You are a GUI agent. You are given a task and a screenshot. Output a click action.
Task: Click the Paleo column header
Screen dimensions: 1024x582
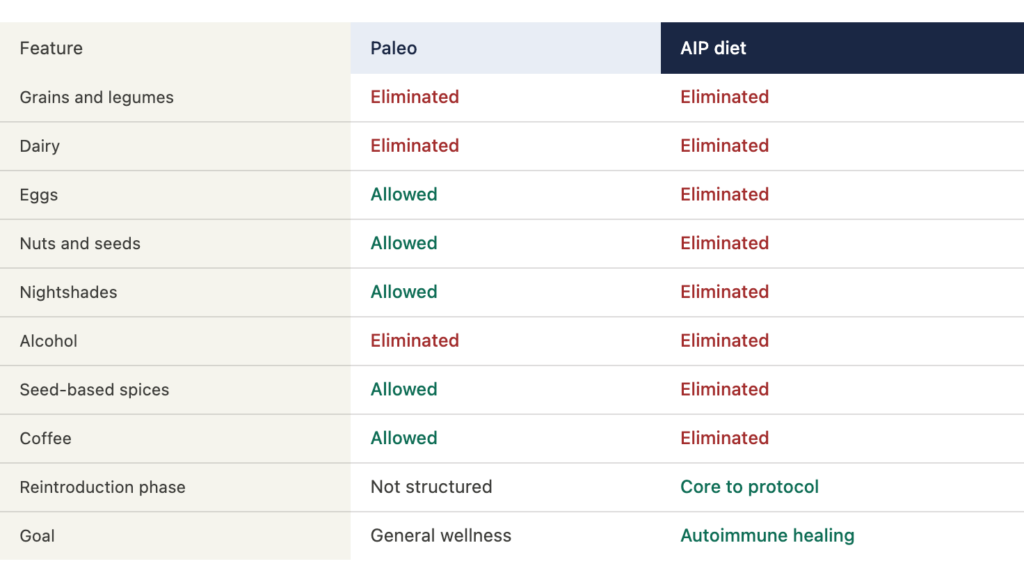point(394,48)
